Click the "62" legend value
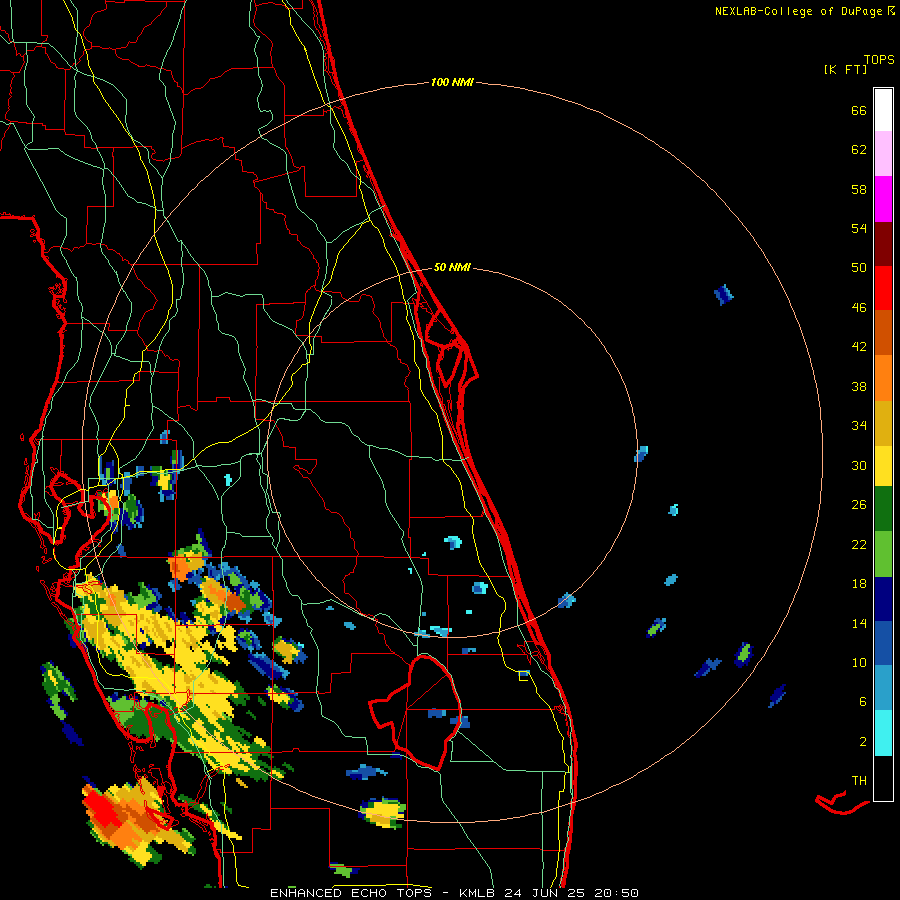900x900 pixels. (x=859, y=150)
